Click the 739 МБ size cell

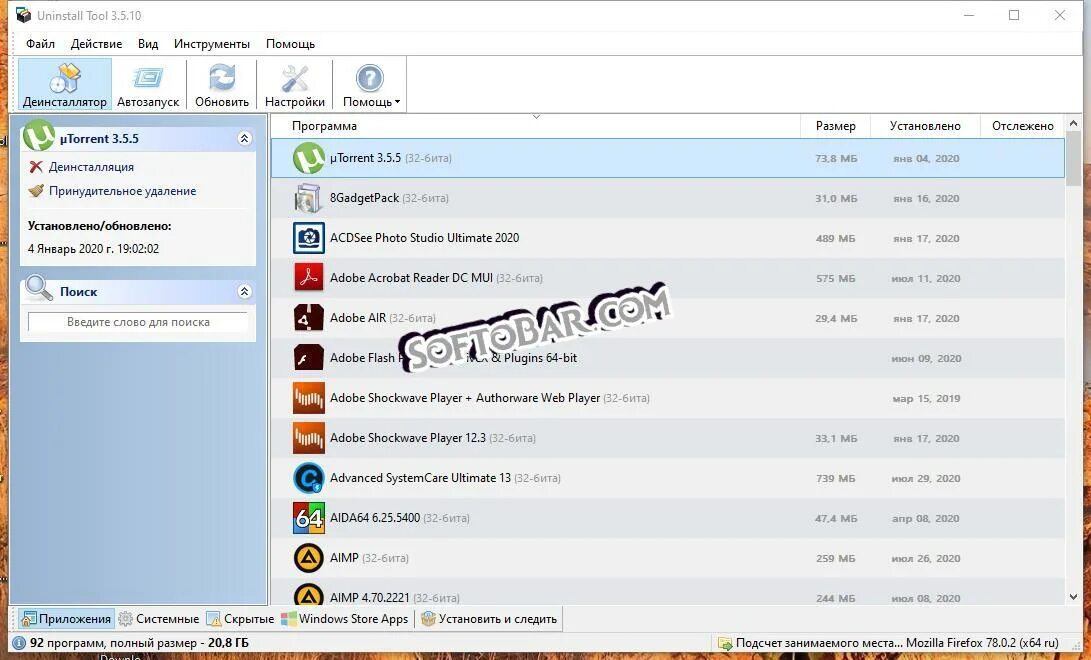click(x=836, y=478)
